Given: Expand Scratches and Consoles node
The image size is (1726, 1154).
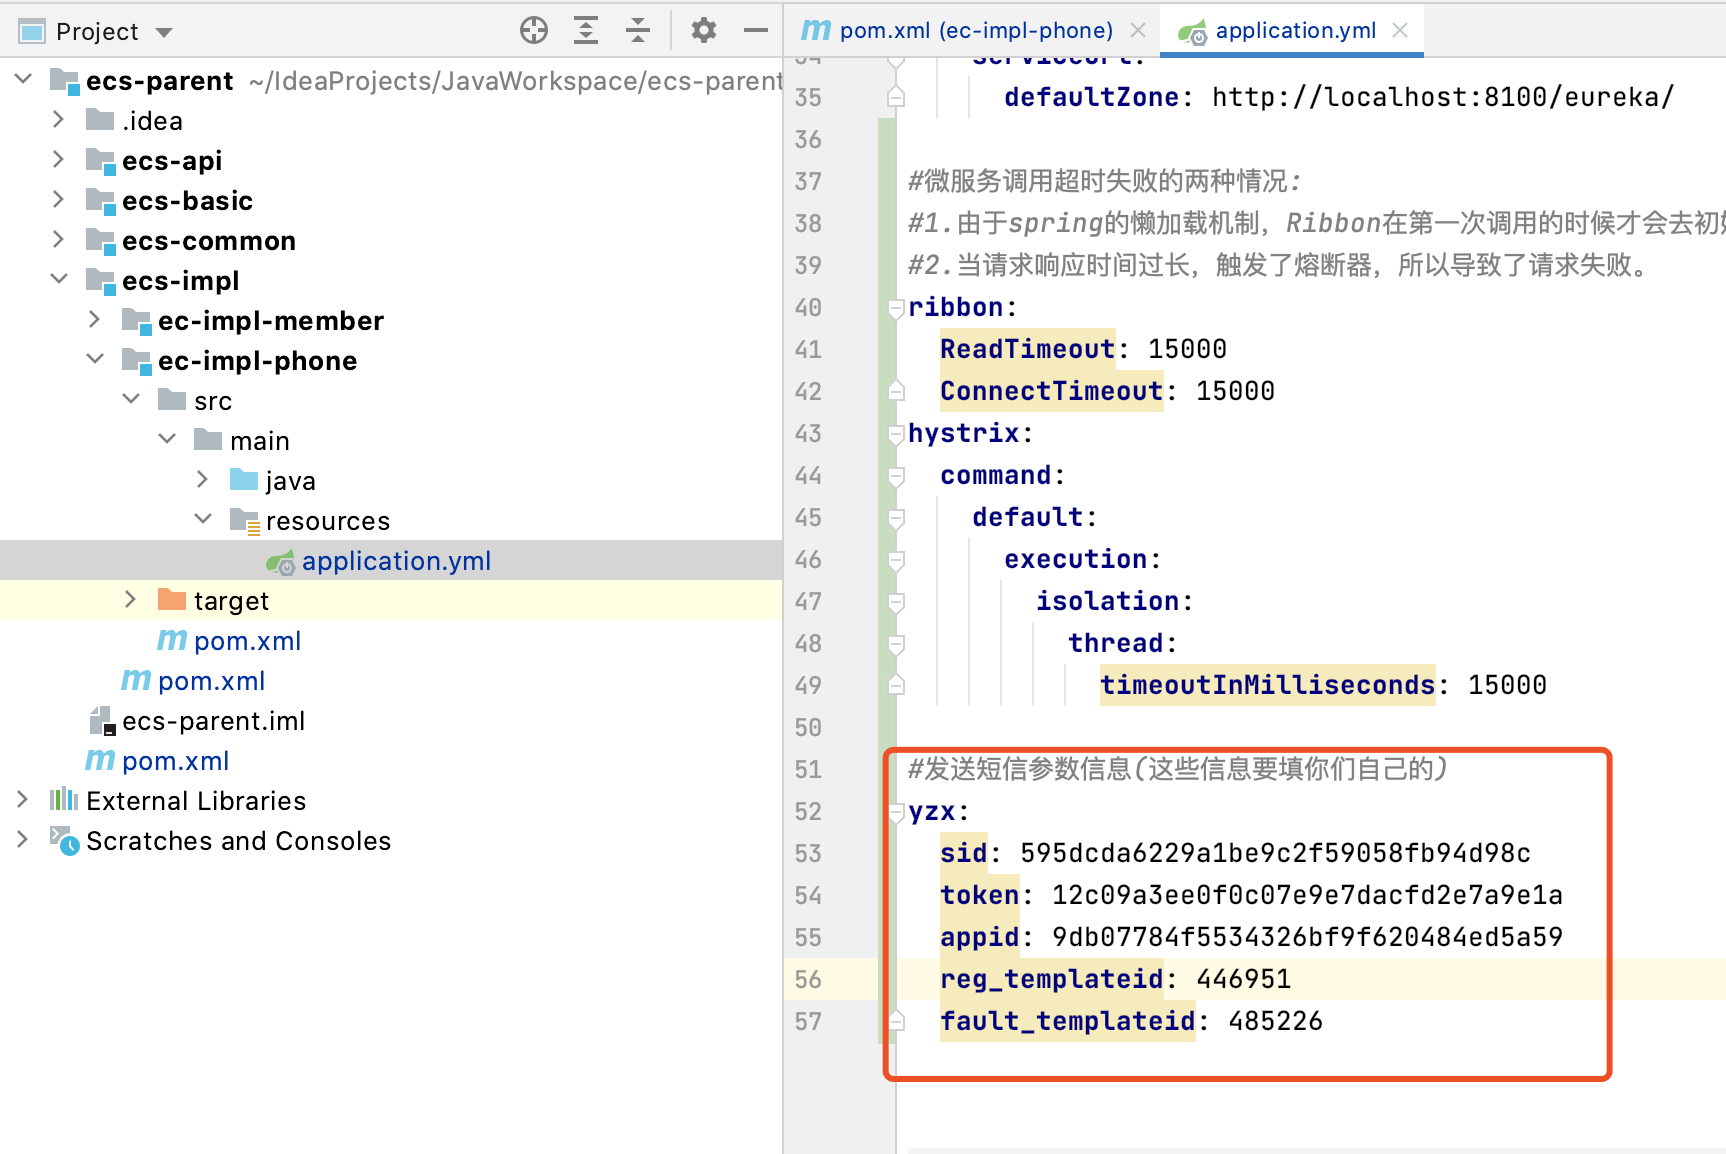Looking at the screenshot, I should click(23, 840).
